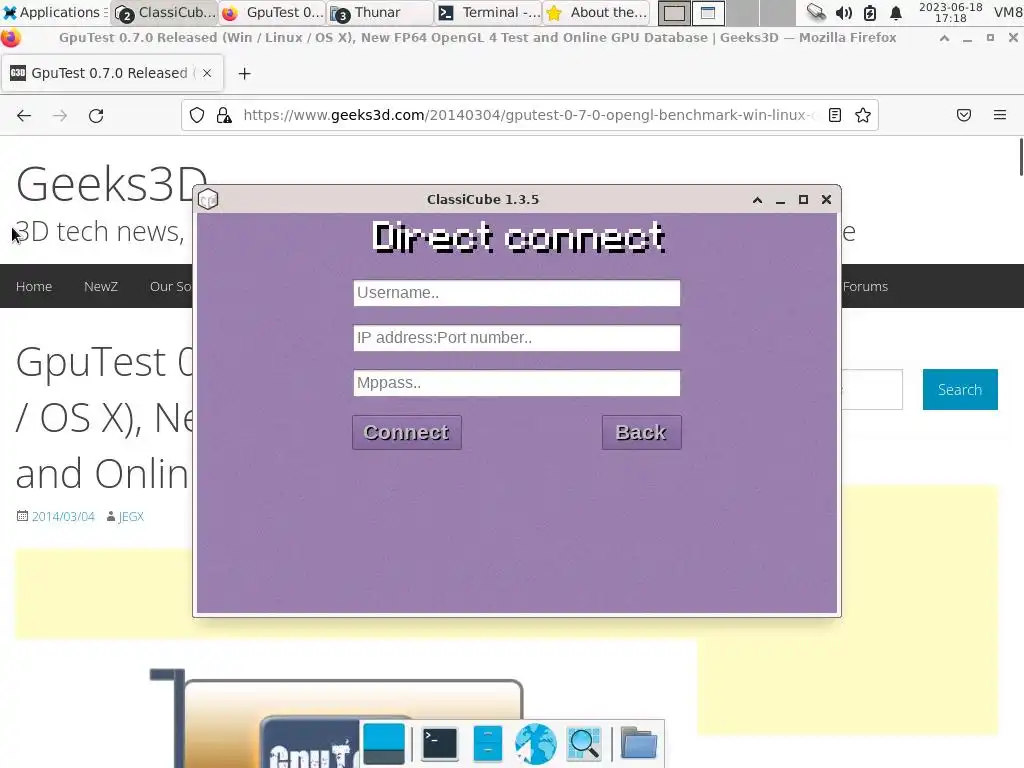Screen dimensions: 1024x768
Task: Click Firefox forward arrow
Action: click(60, 116)
